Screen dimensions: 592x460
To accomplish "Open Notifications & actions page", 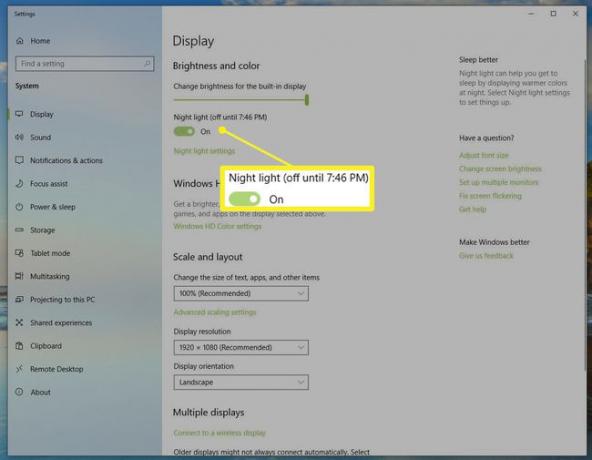I will point(66,161).
